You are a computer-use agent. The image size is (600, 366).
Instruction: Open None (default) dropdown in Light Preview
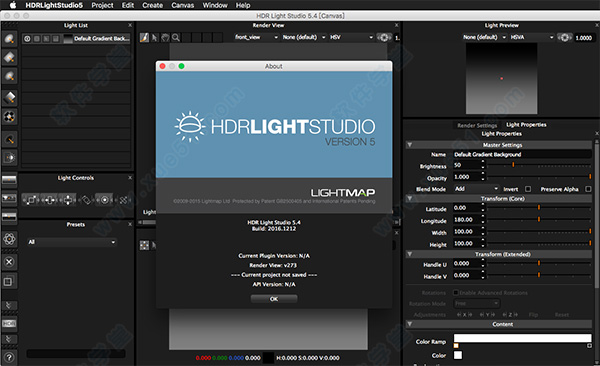tap(484, 38)
